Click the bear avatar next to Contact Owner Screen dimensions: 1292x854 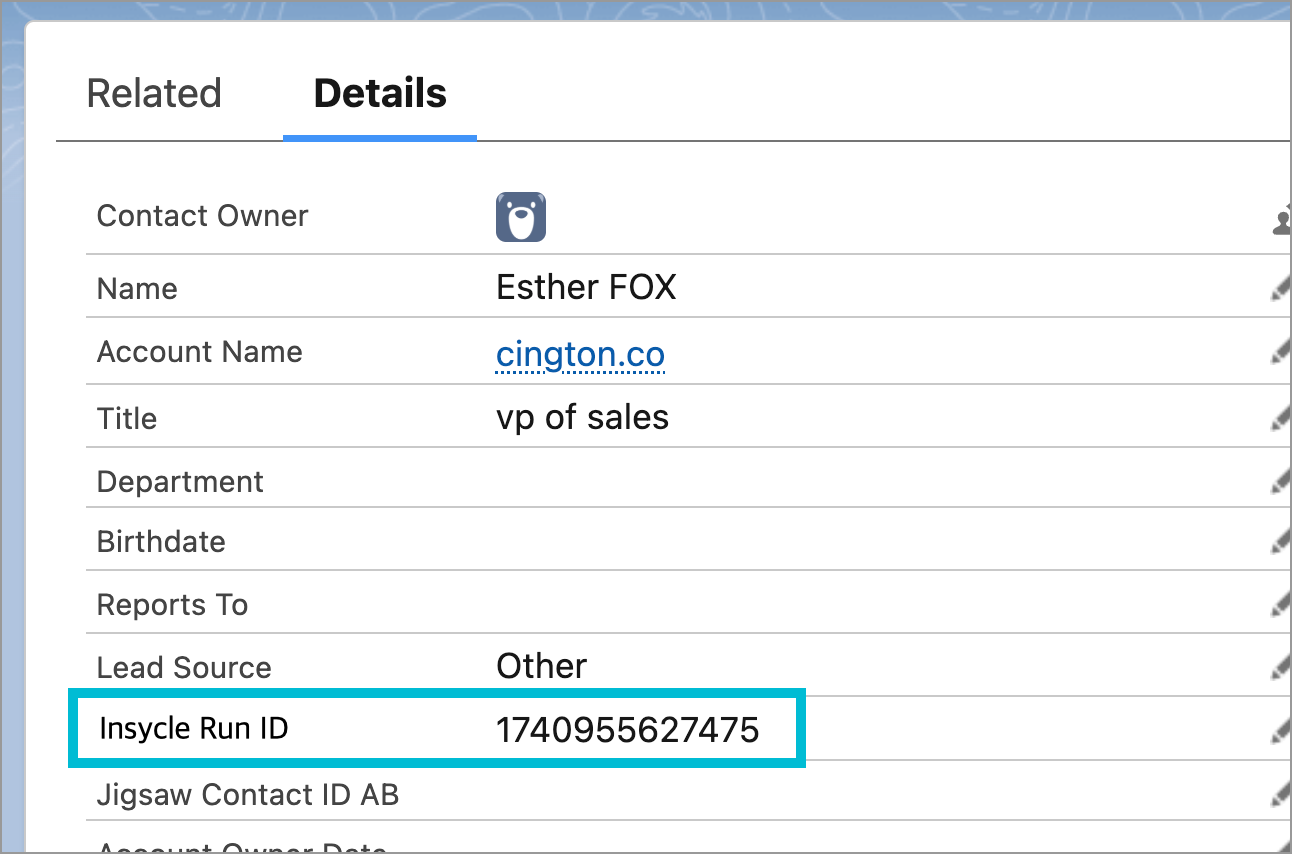tap(520, 216)
